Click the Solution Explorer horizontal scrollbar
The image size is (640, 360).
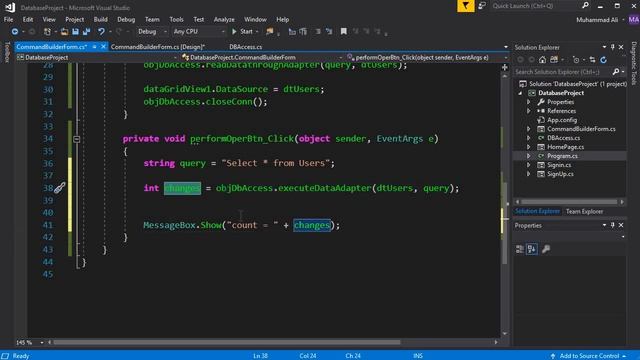[x=569, y=202]
